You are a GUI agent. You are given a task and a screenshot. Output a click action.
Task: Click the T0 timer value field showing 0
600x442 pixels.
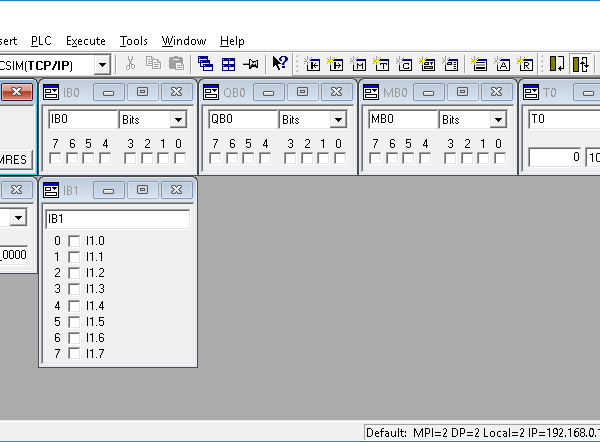coord(555,157)
